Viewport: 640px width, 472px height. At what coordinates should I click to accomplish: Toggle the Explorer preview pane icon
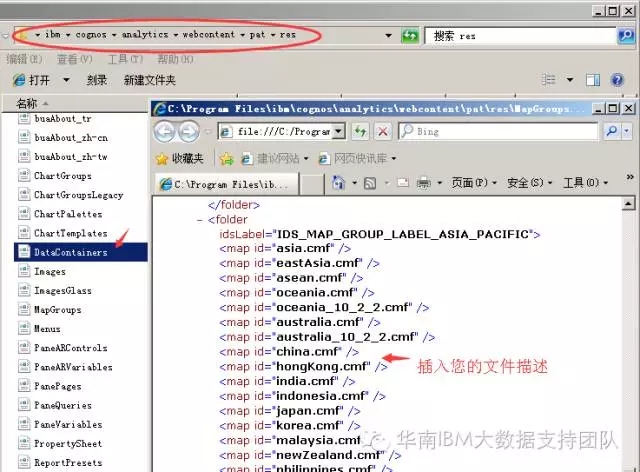(x=593, y=80)
